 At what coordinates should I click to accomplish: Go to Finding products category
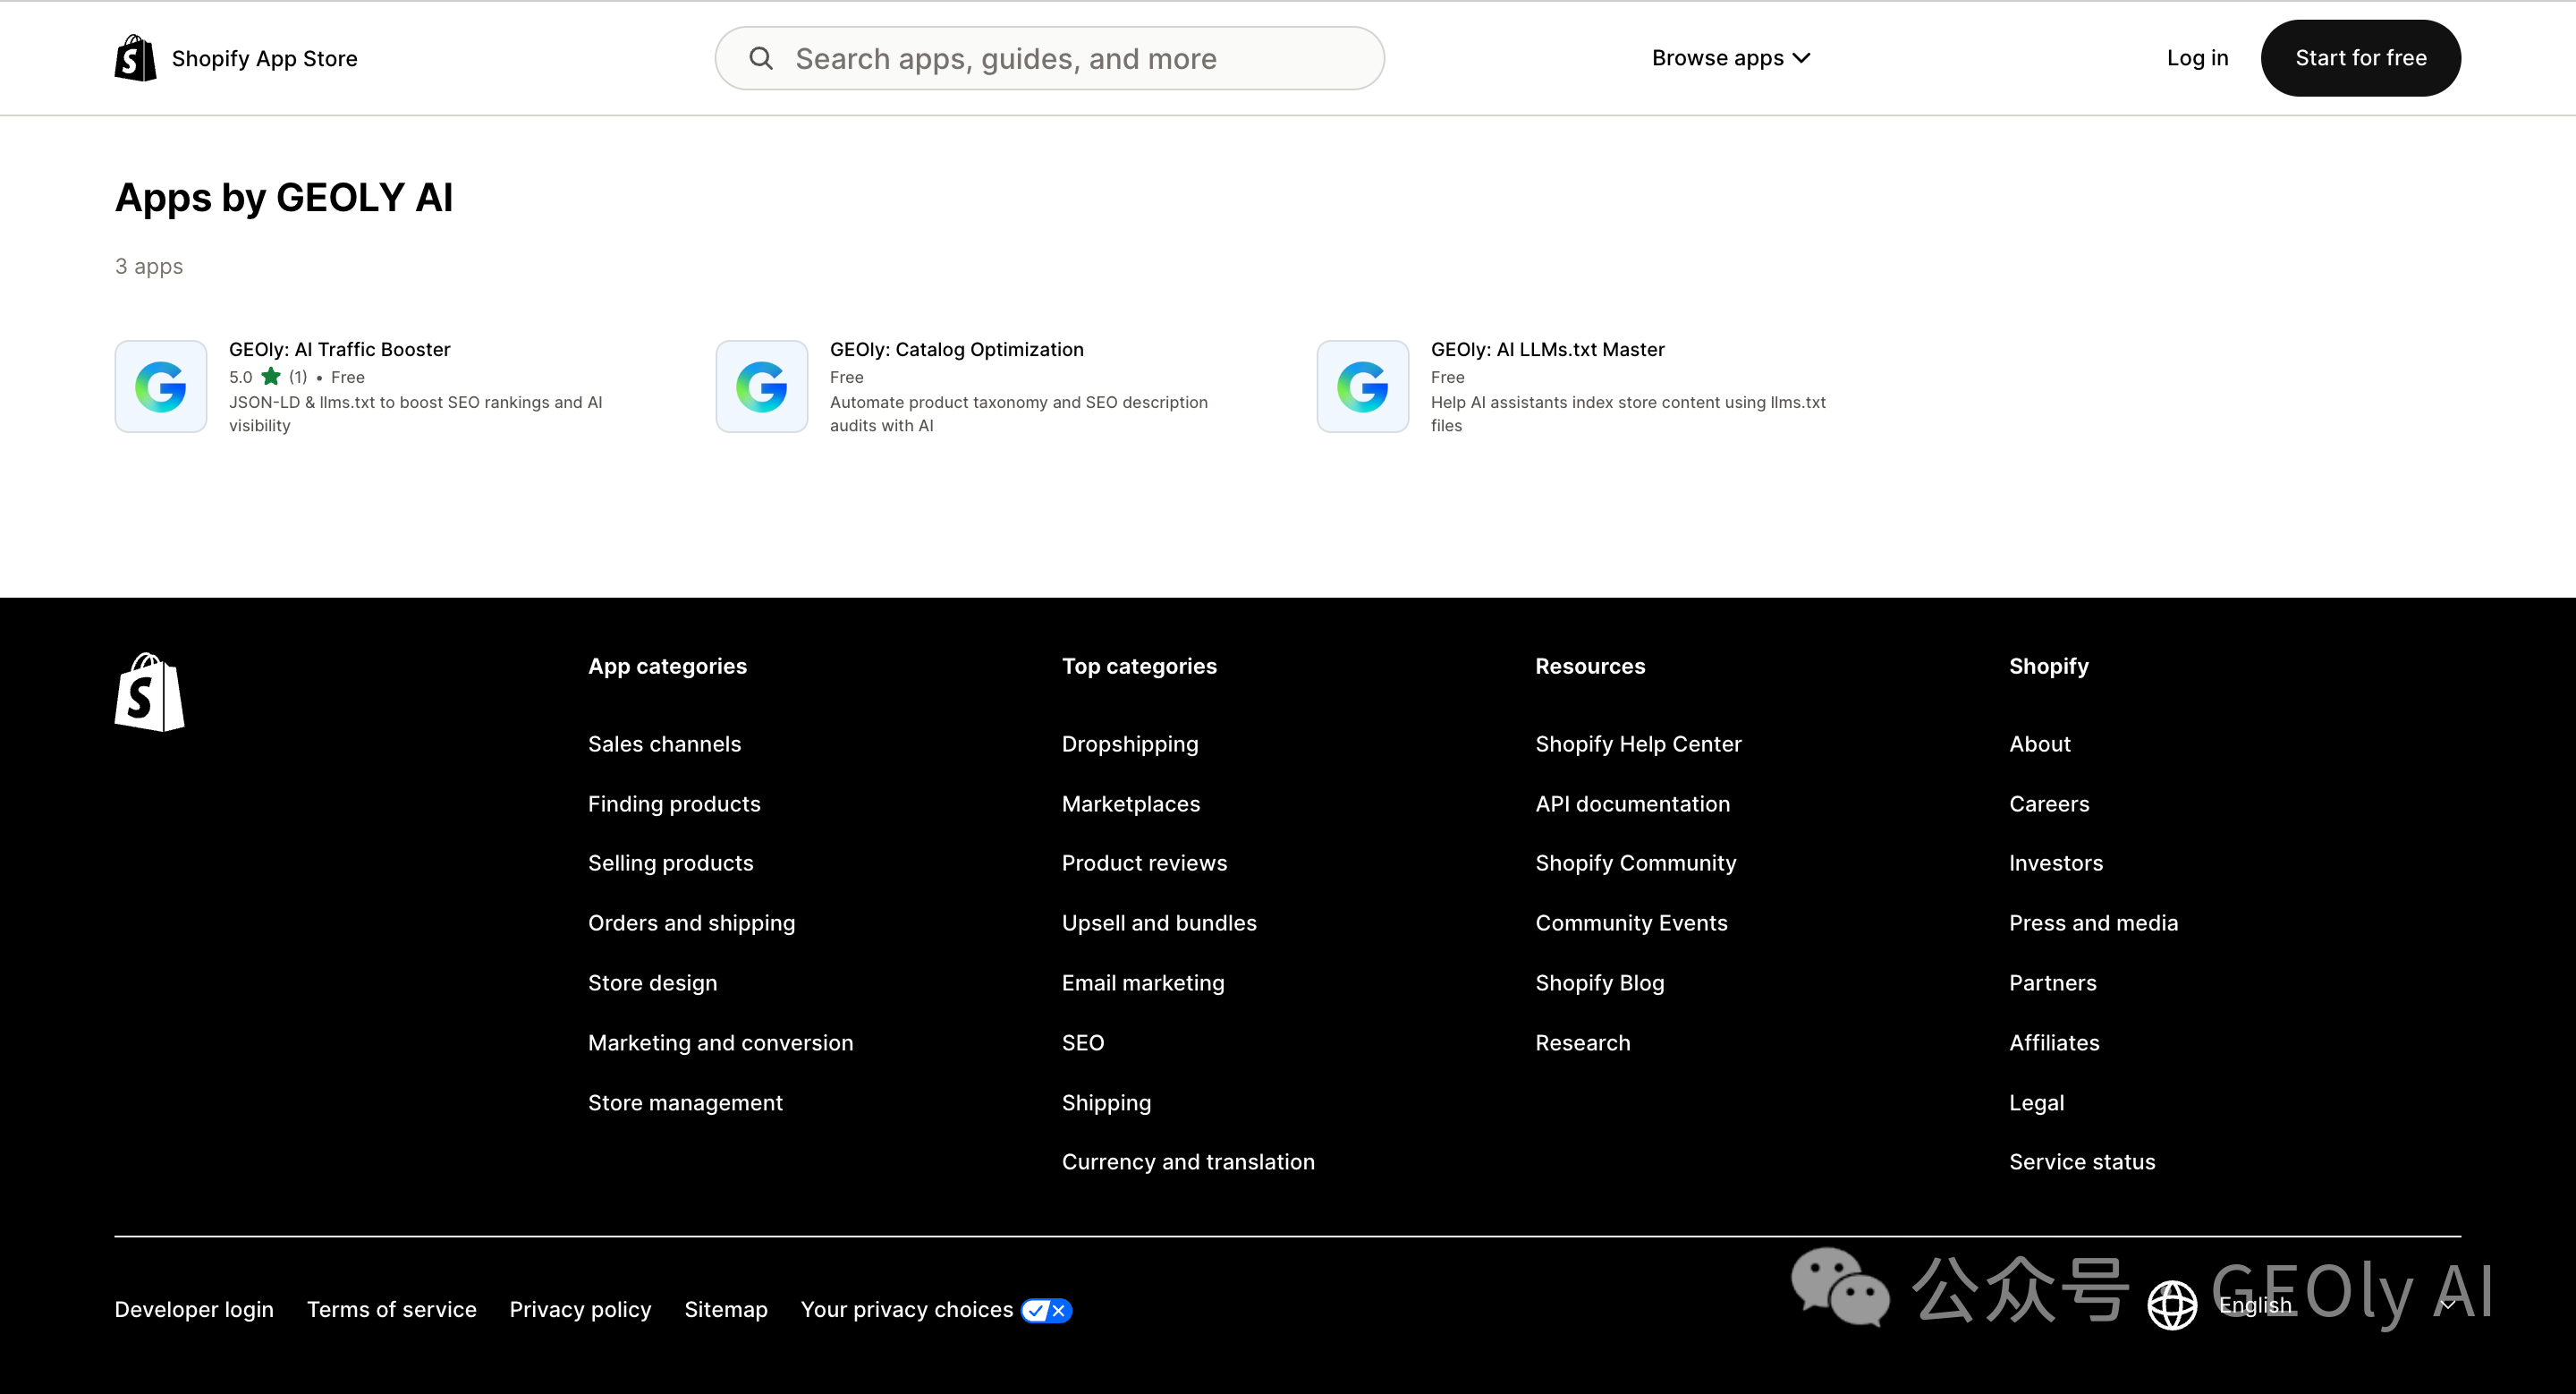coord(674,804)
